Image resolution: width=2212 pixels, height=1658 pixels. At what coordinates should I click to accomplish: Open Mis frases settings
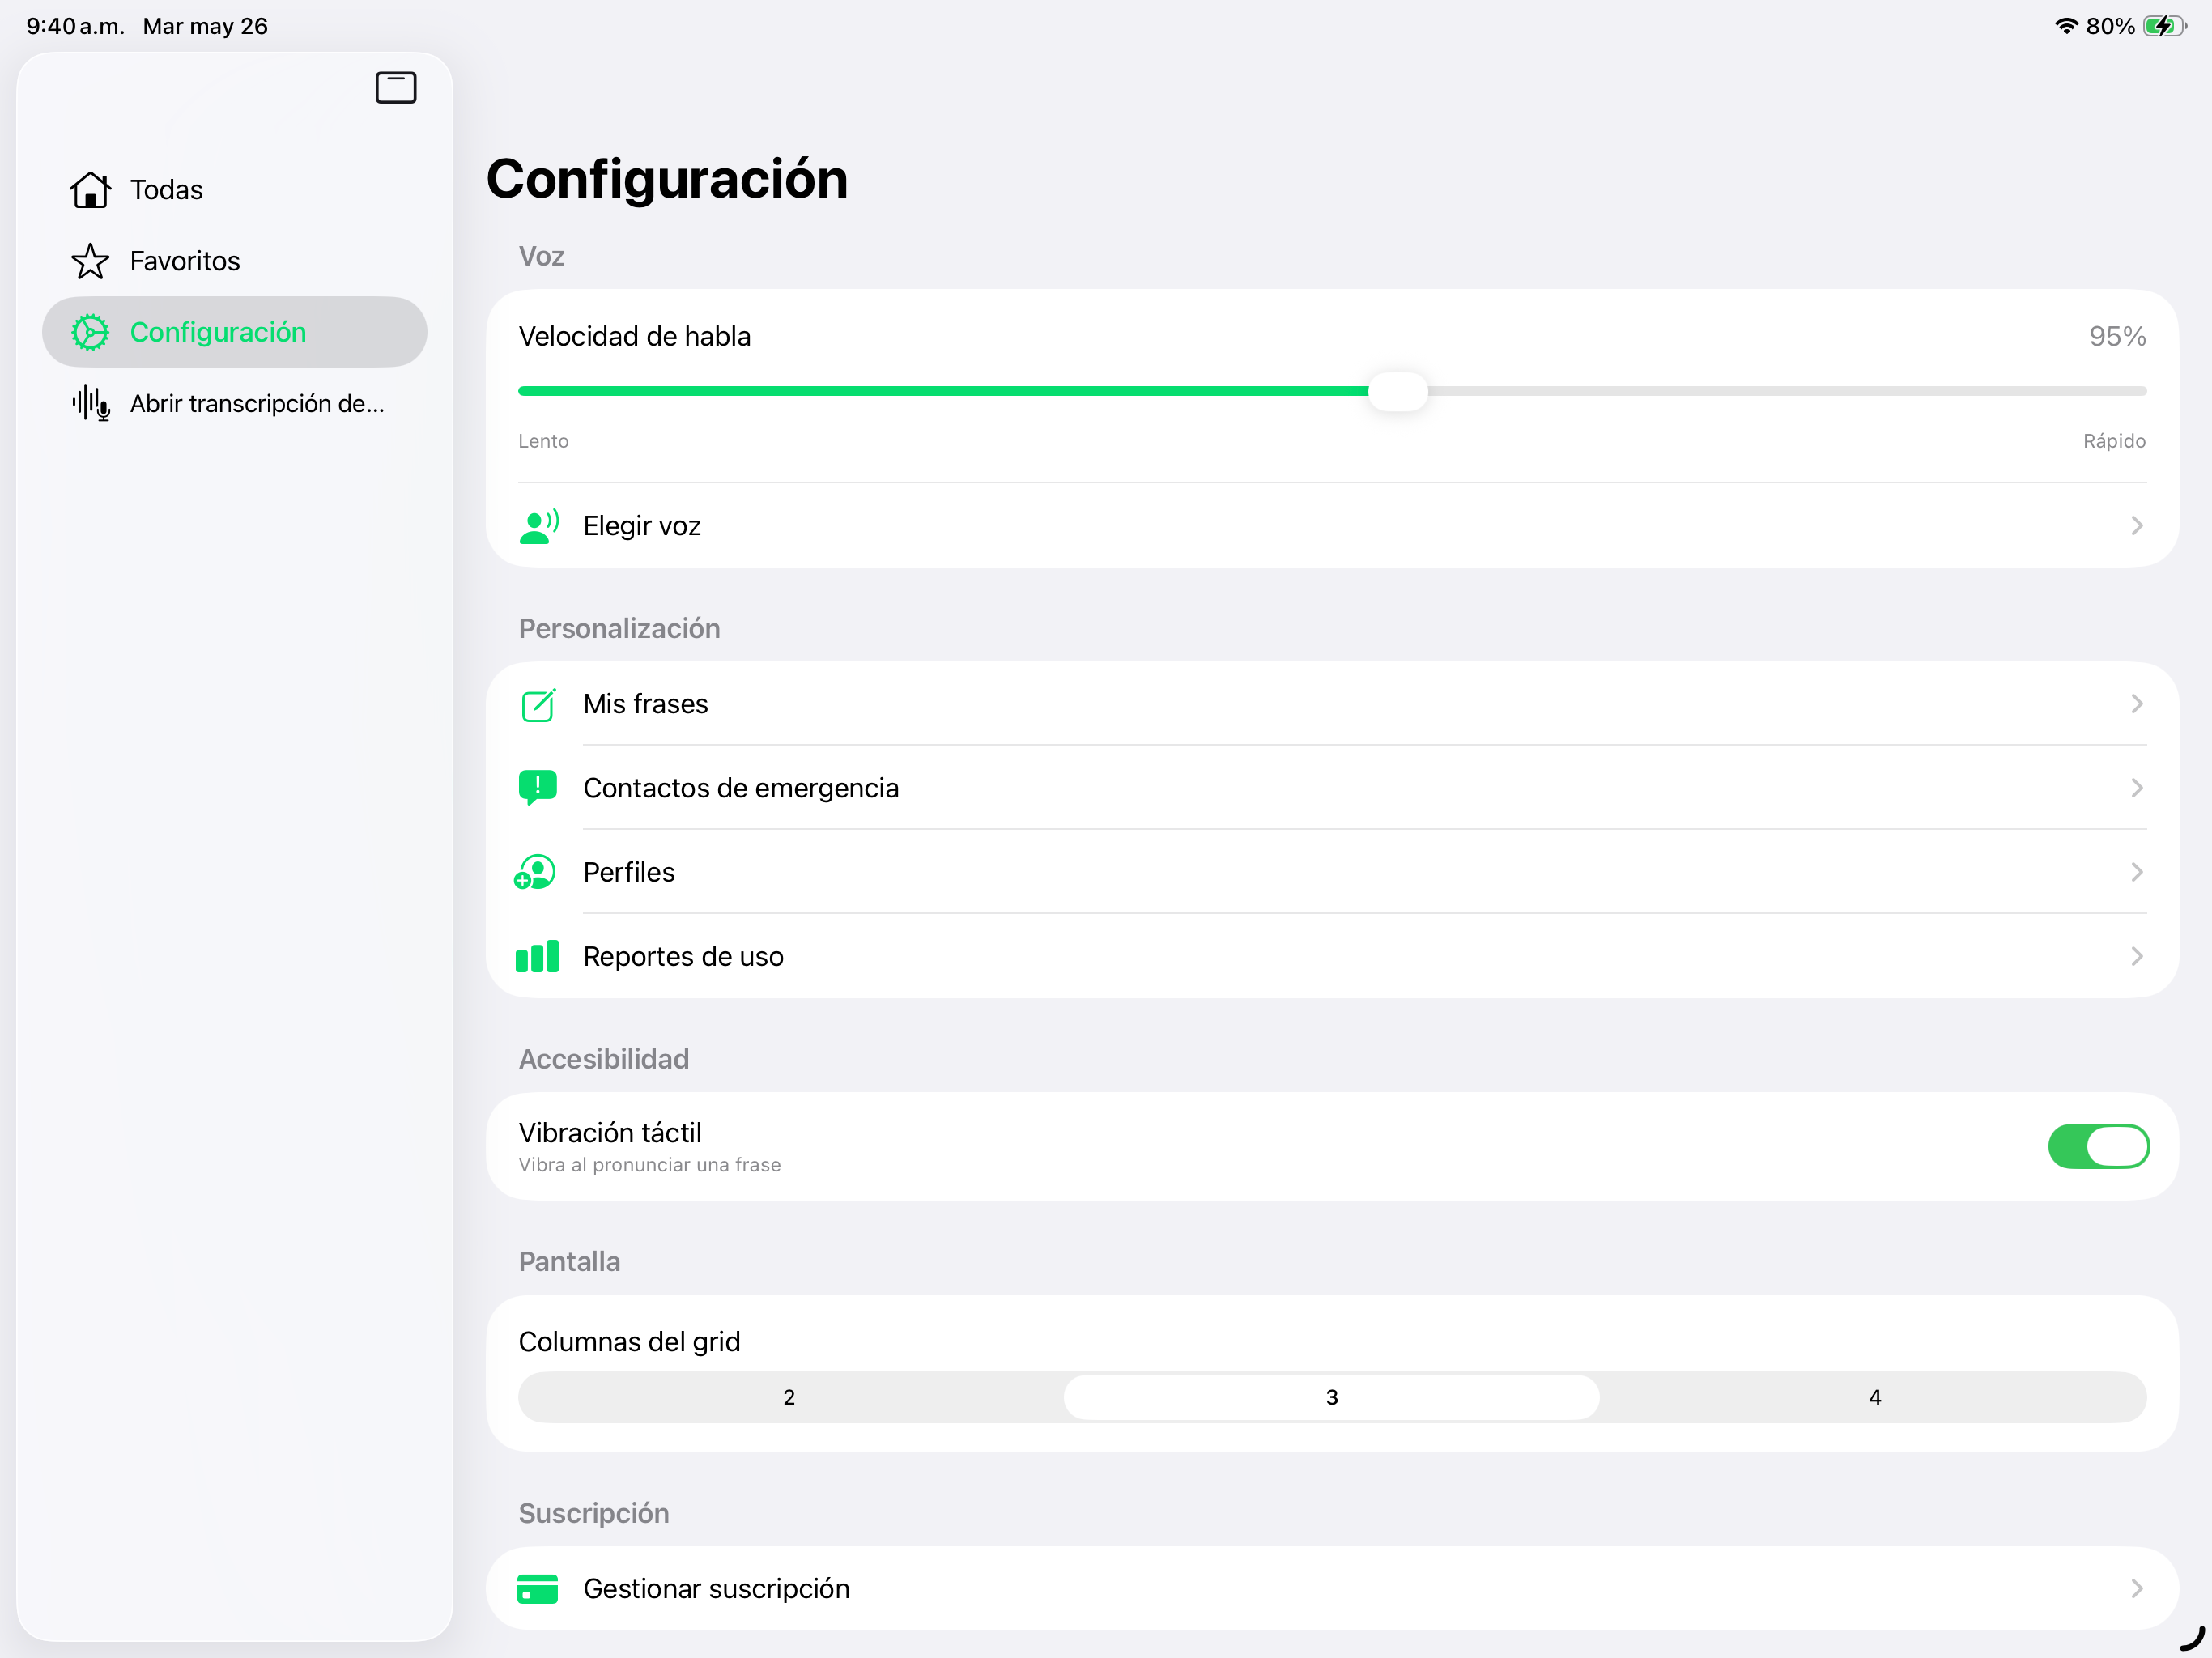click(1332, 704)
